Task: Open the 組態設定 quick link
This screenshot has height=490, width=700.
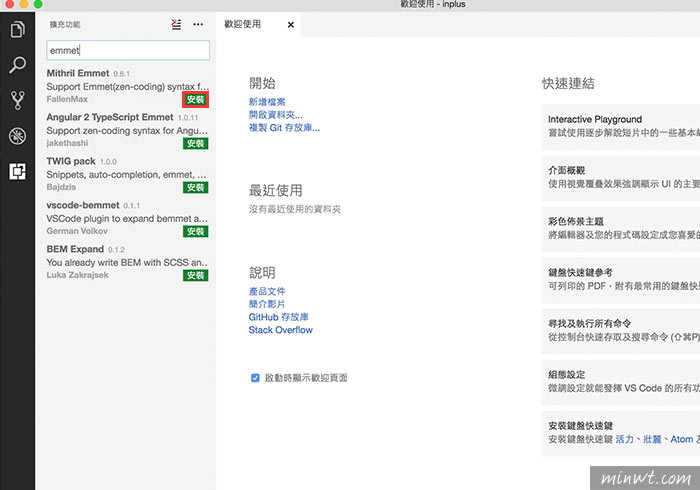Action: (621, 382)
